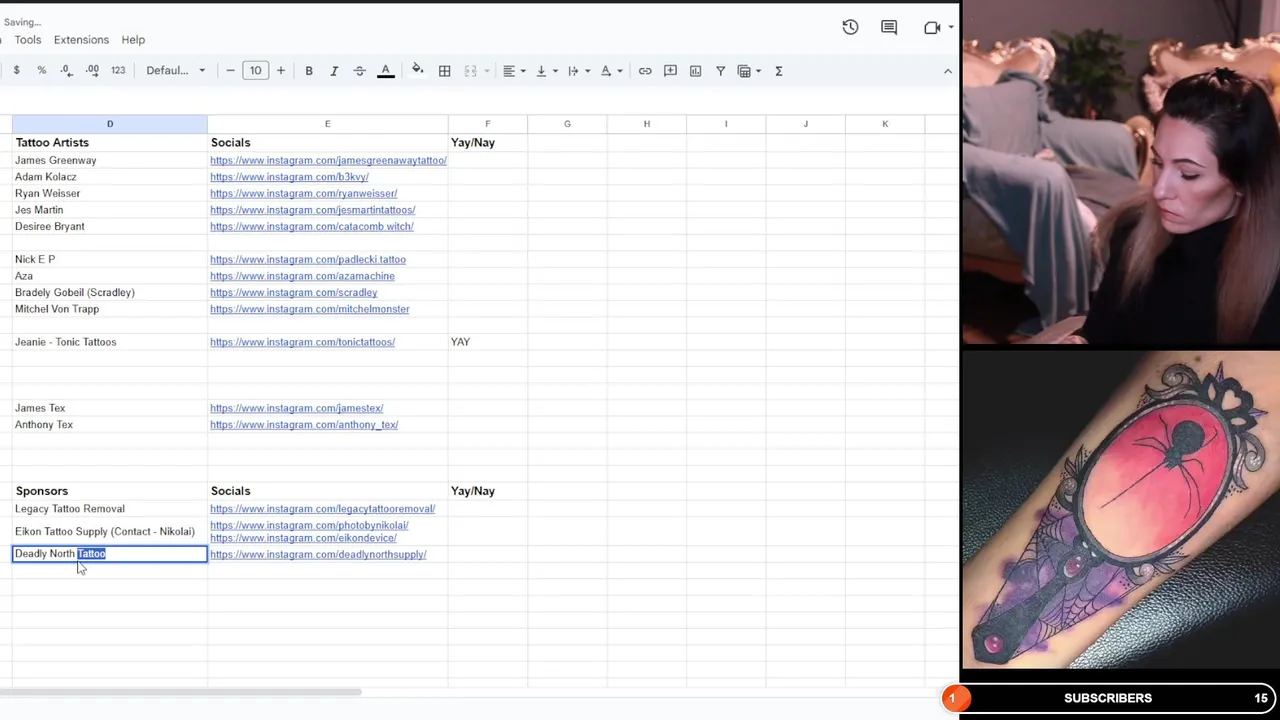Open the Tools menu
Image resolution: width=1280 pixels, height=720 pixels.
click(27, 39)
